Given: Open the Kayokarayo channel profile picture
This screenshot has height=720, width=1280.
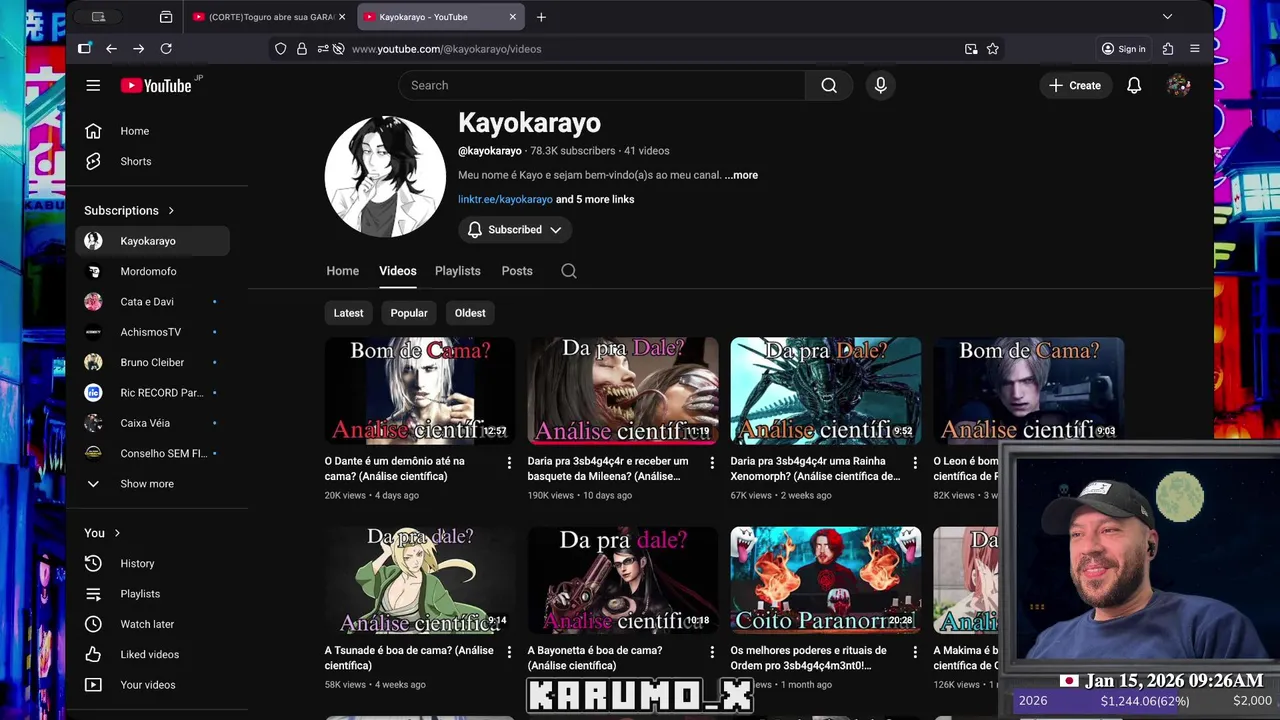Looking at the screenshot, I should click(385, 176).
